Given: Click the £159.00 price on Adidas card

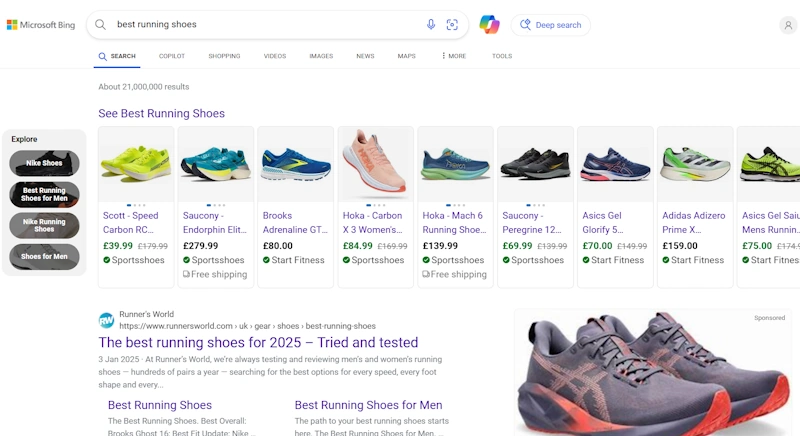Looking at the screenshot, I should 680,246.
